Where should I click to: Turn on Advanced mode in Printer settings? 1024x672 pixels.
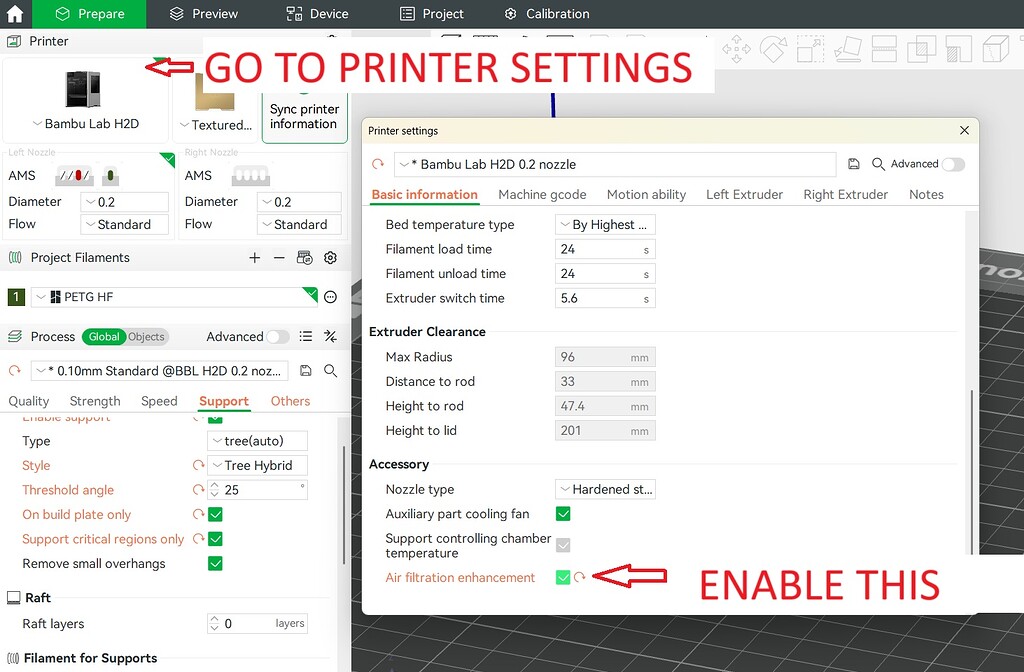tap(952, 164)
